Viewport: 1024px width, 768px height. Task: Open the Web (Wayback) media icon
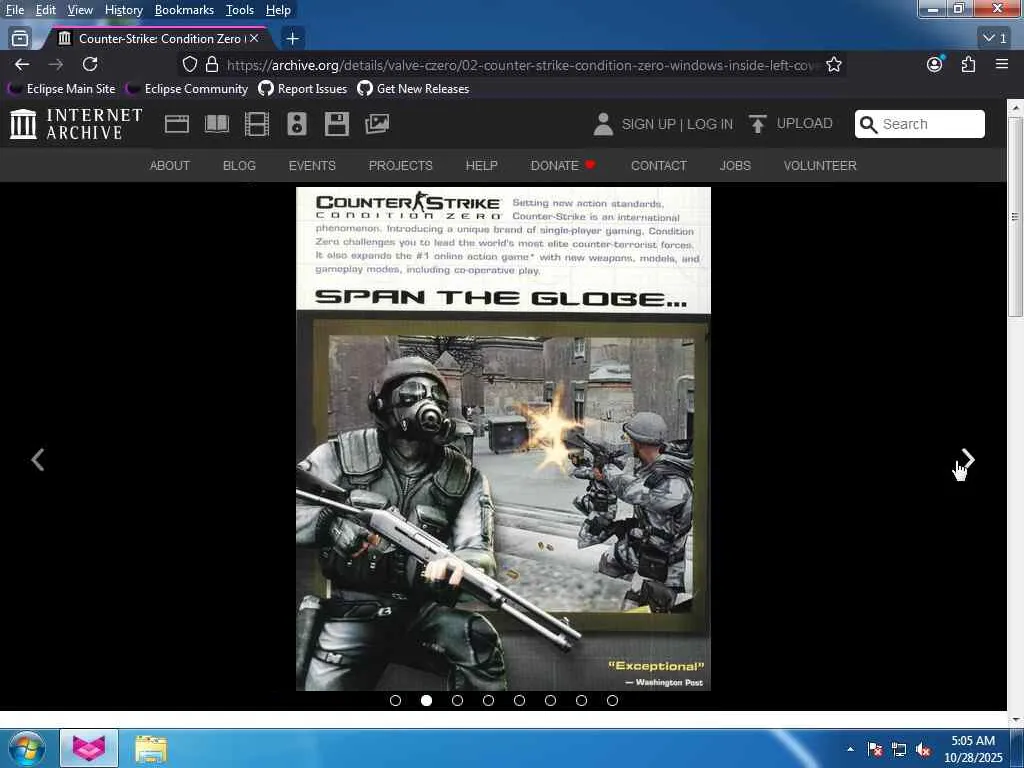point(176,124)
